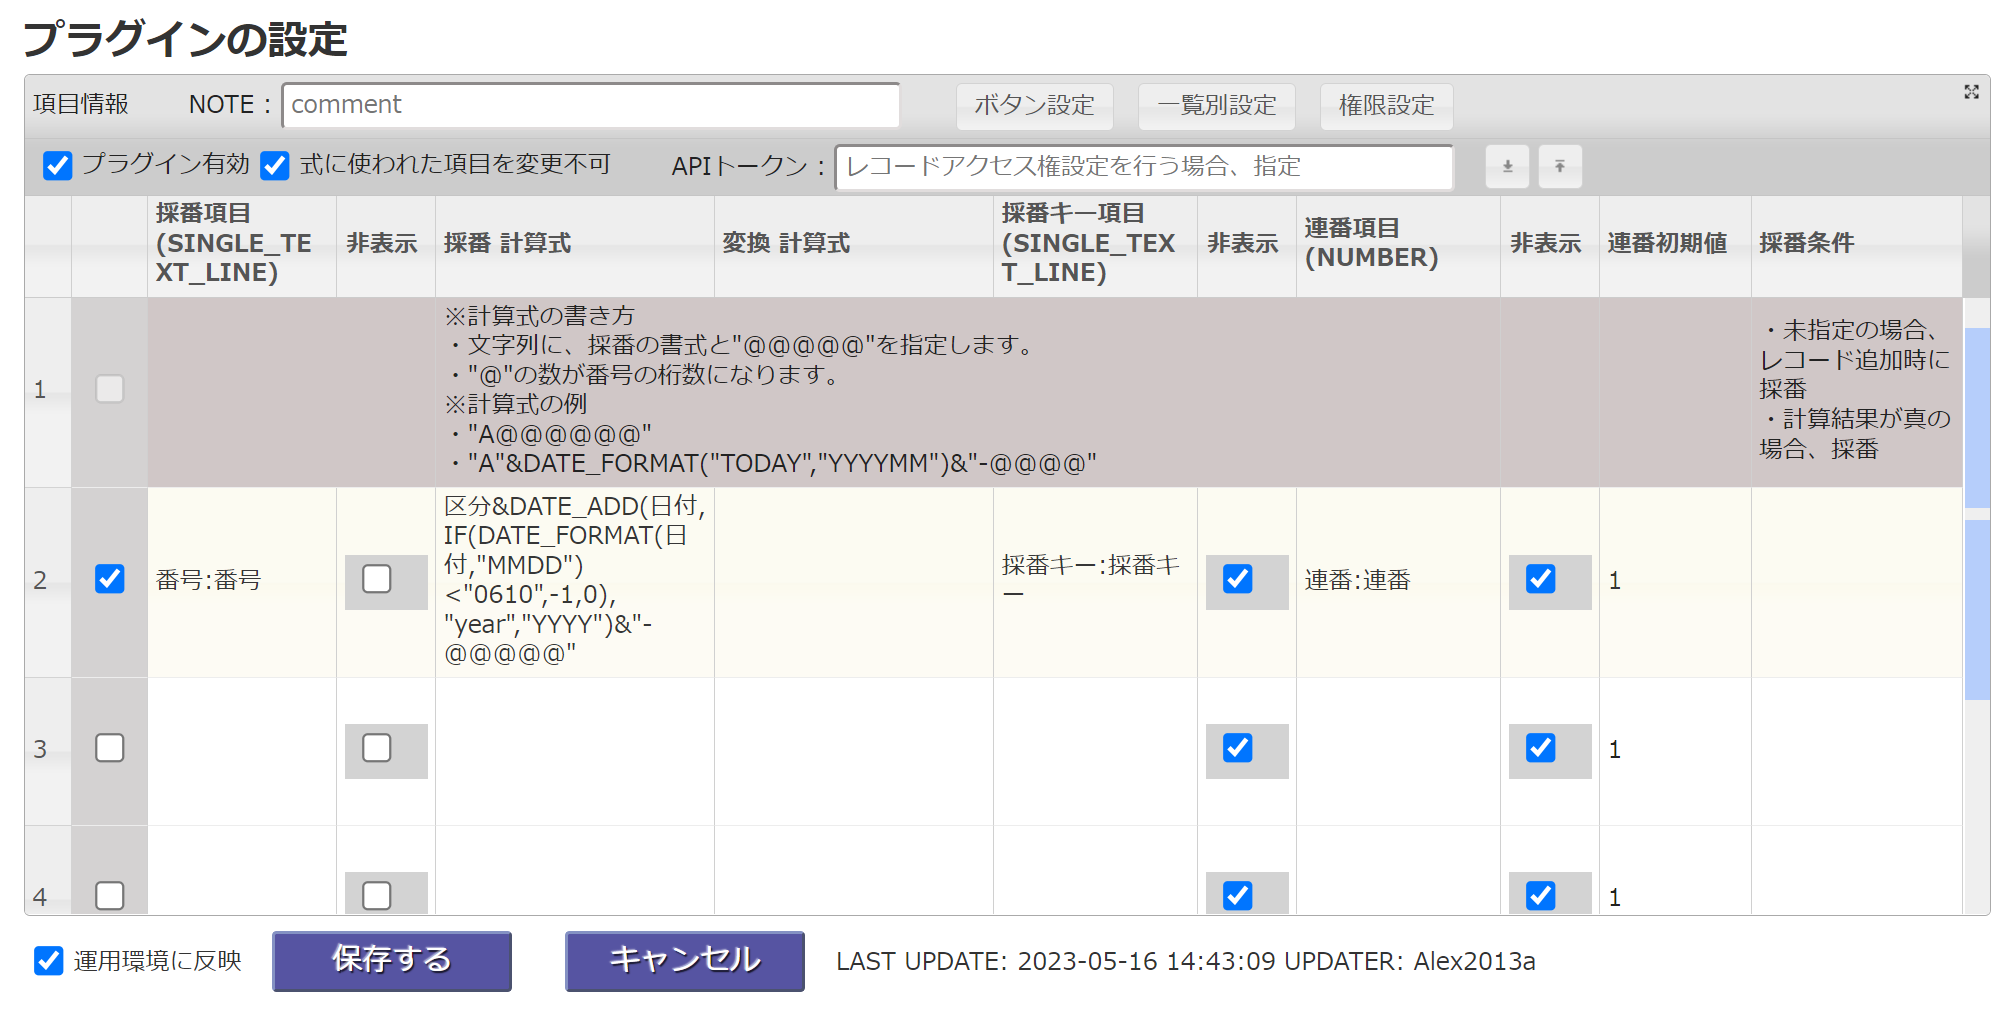The height and width of the screenshot is (1030, 2011).
Task: Toggle row 3 採番キー項目 非表示 checkbox
Action: point(1238,748)
